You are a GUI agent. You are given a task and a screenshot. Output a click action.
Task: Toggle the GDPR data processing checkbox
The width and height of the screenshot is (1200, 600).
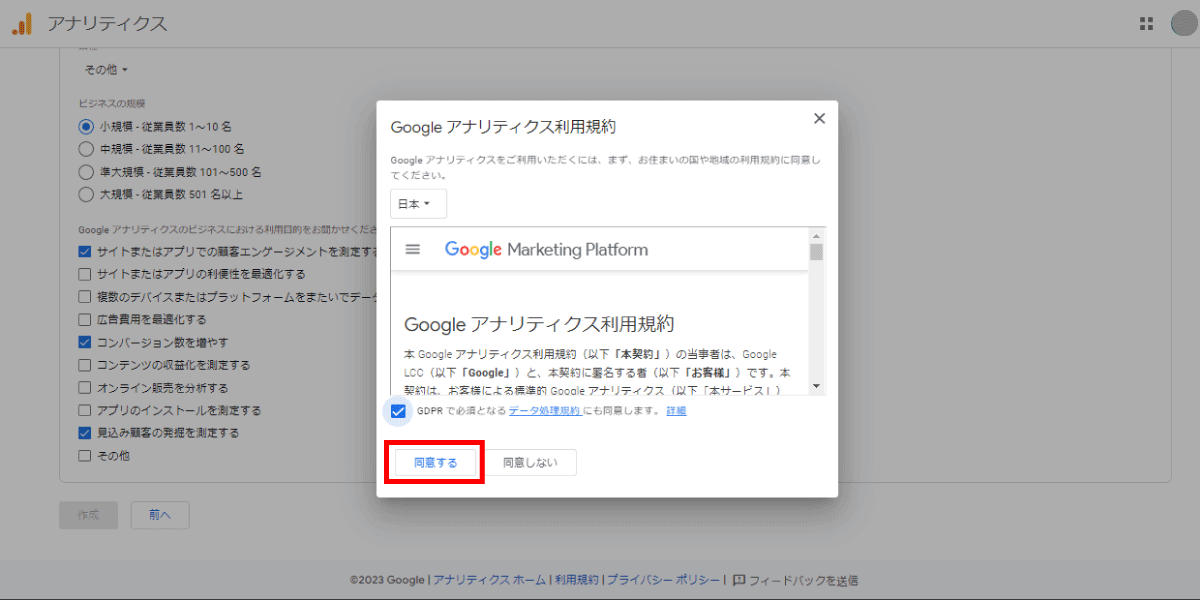click(399, 411)
